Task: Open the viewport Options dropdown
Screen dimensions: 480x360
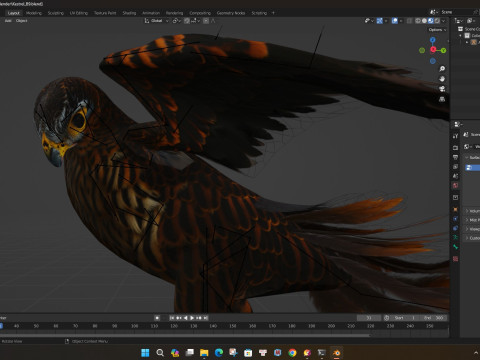Action: coord(437,30)
